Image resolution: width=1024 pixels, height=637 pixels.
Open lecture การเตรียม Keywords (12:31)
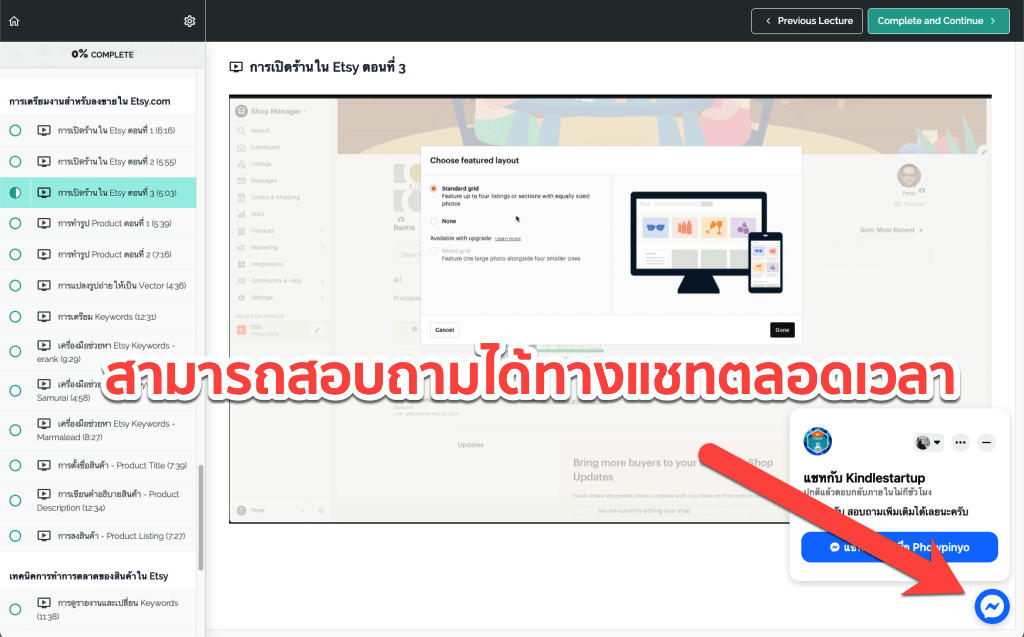tap(98, 317)
